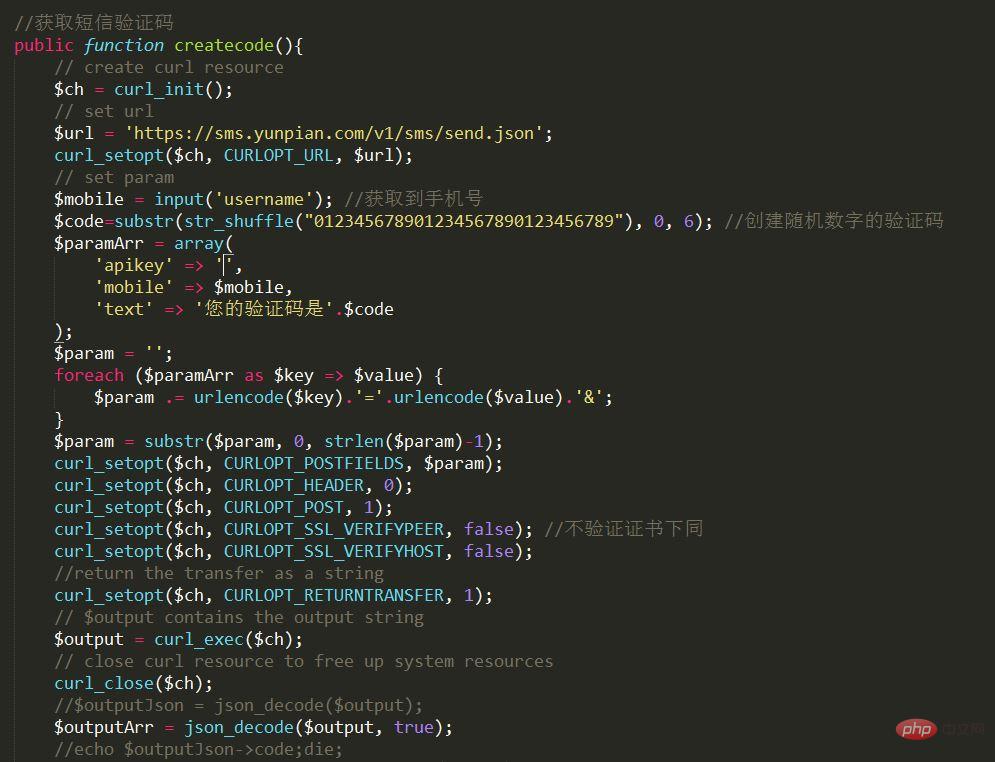This screenshot has height=762, width=995.
Task: Click the comment '//获取到手机号'
Action: 413,199
